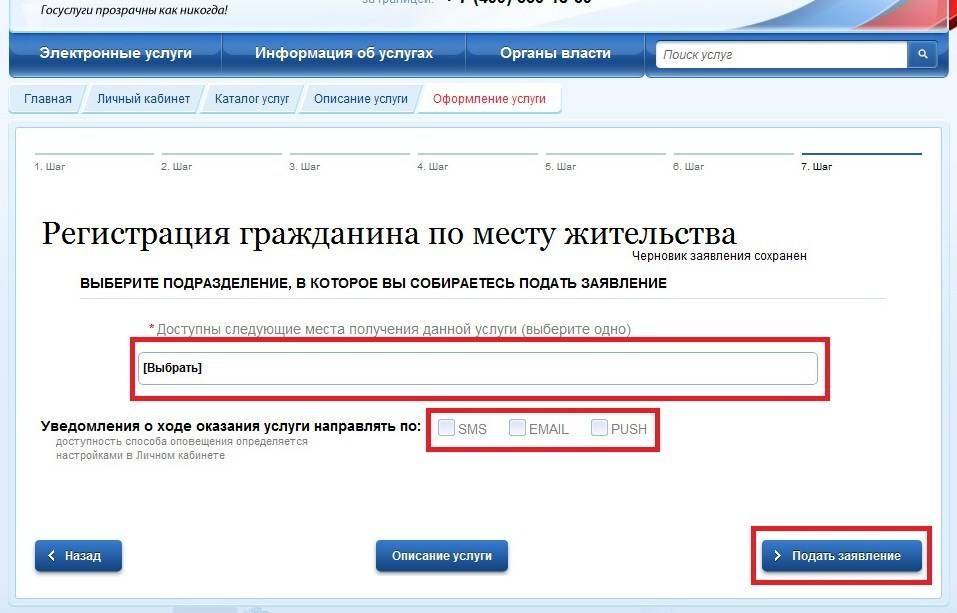Select the Оформление услуги breadcrumb tab

[489, 99]
